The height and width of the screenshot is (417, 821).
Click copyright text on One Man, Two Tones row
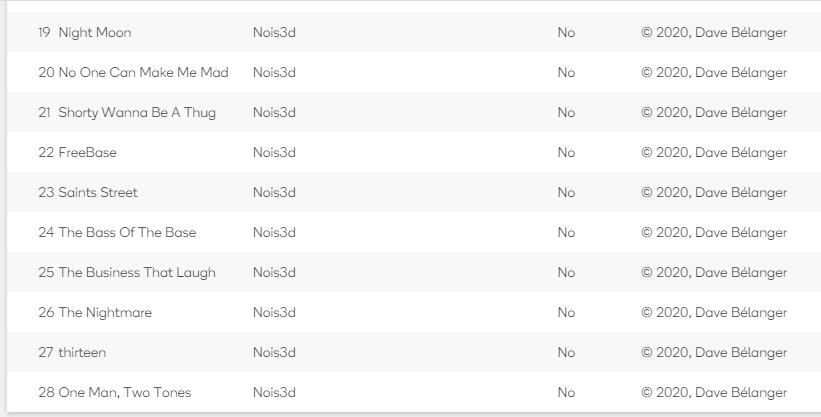pos(714,392)
